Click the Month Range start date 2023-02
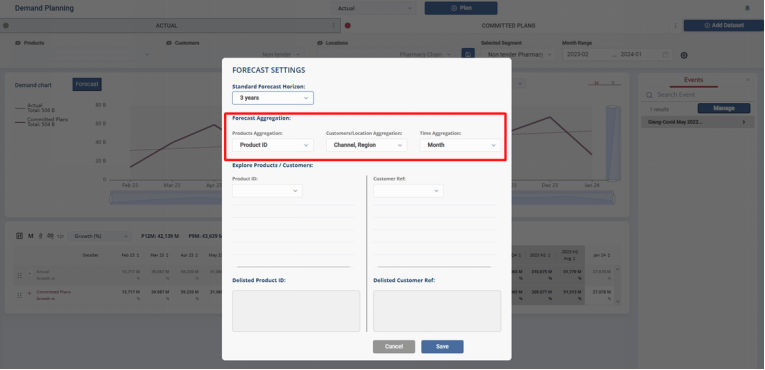Screen dimensions: 765x370 click(578, 55)
